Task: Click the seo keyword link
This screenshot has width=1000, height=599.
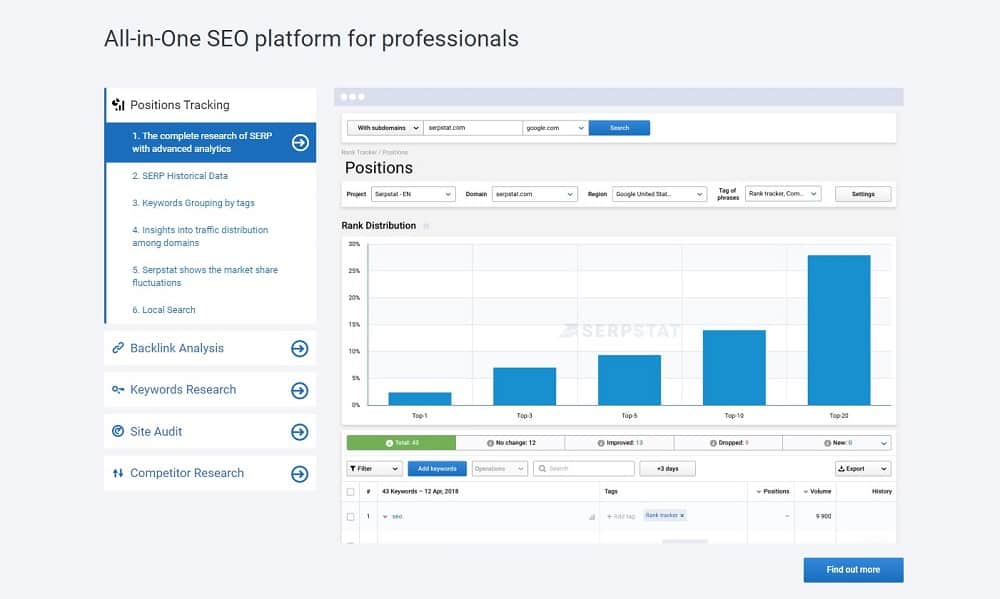Action: coord(397,517)
